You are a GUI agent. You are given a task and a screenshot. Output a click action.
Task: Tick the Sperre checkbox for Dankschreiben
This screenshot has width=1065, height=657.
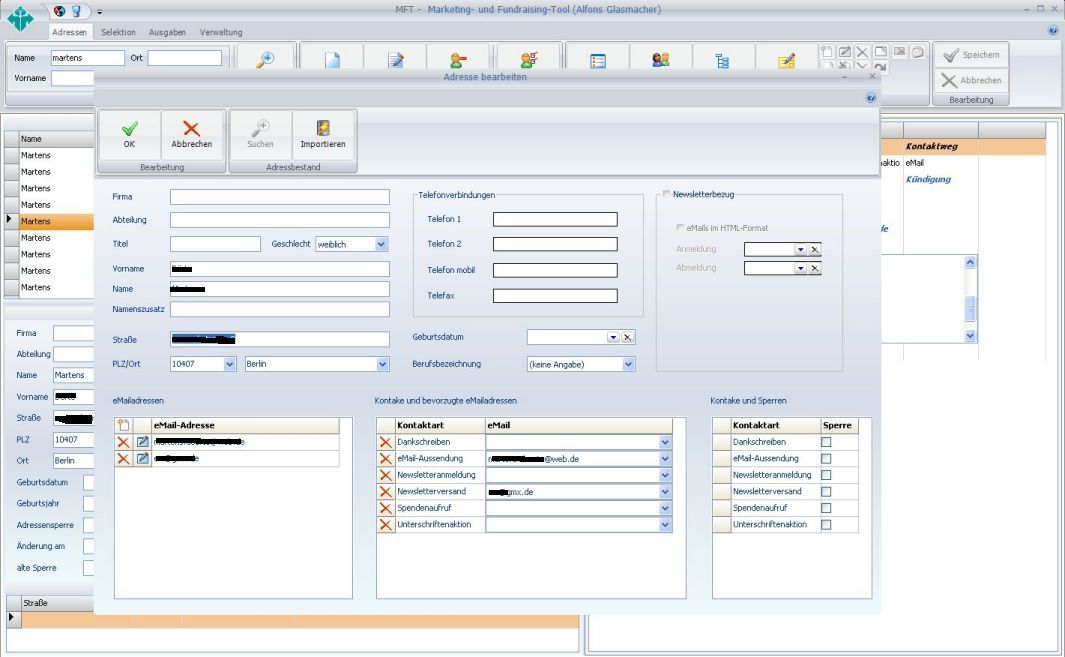coord(826,442)
